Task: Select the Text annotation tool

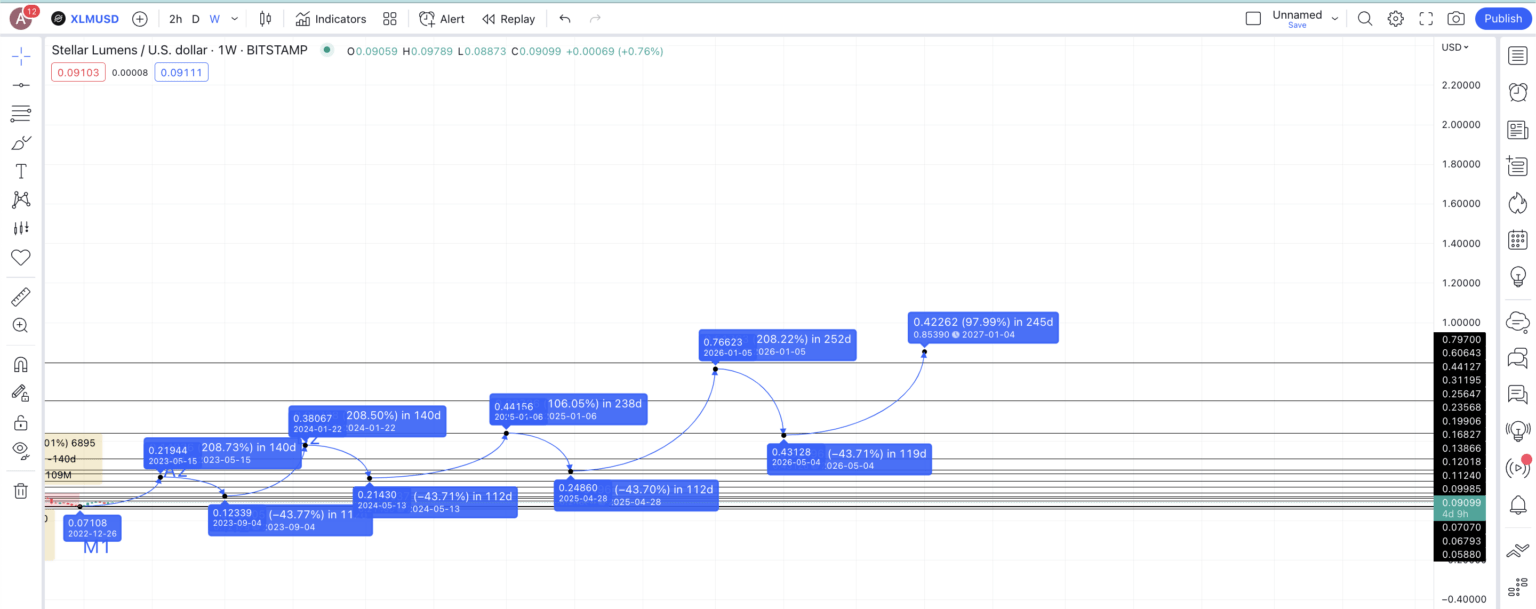Action: (20, 172)
